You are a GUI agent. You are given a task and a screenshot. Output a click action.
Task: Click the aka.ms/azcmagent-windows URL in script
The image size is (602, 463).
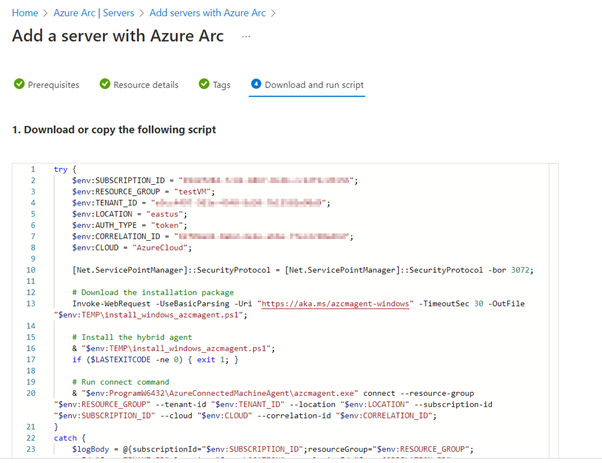click(334, 301)
